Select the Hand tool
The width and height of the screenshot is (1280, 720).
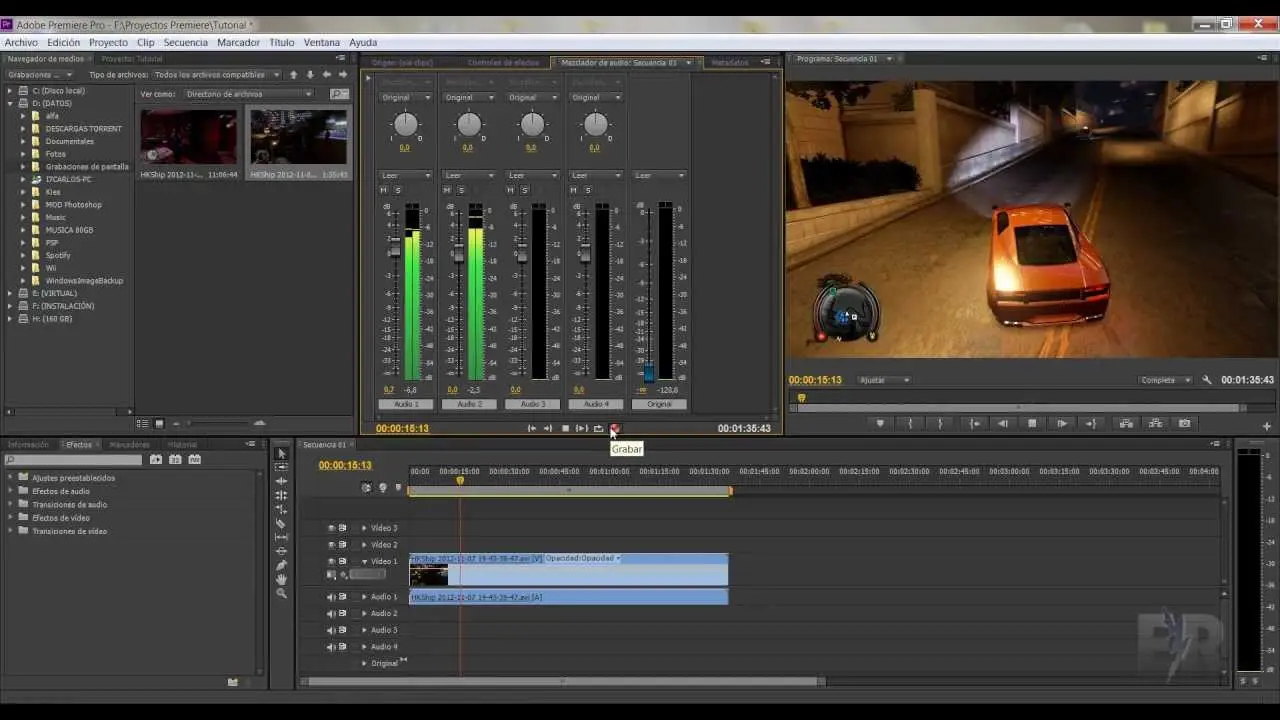(281, 579)
